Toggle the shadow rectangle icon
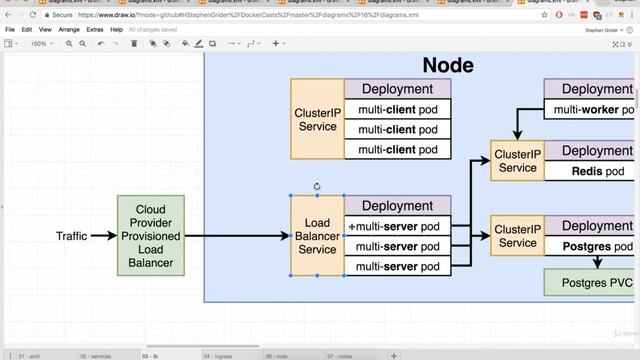This screenshot has width=640, height=360. coord(212,43)
